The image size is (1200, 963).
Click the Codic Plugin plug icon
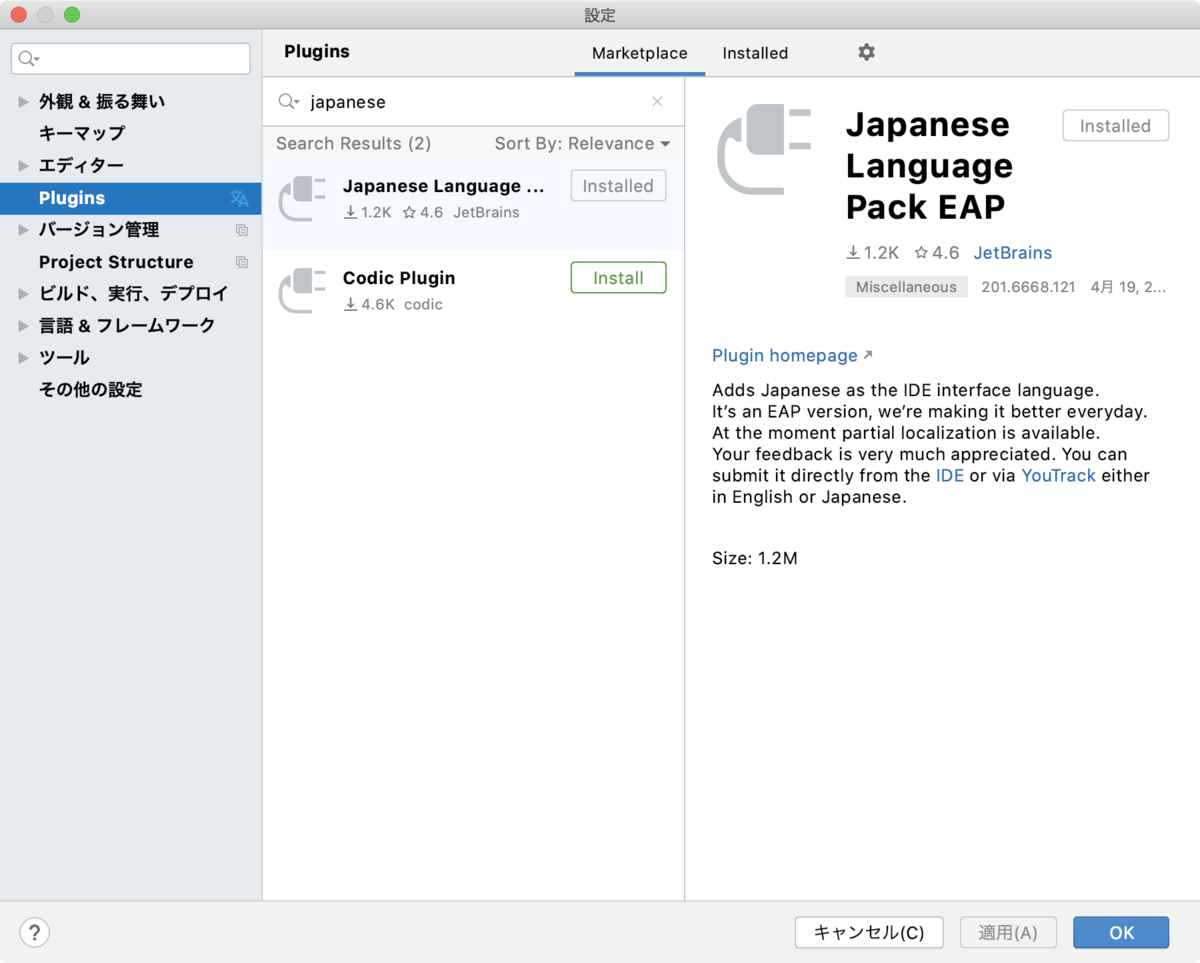pyautogui.click(x=302, y=290)
